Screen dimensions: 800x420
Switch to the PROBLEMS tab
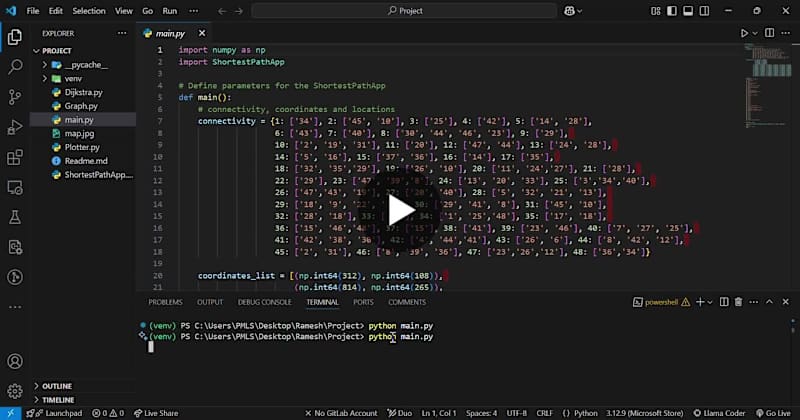165,302
